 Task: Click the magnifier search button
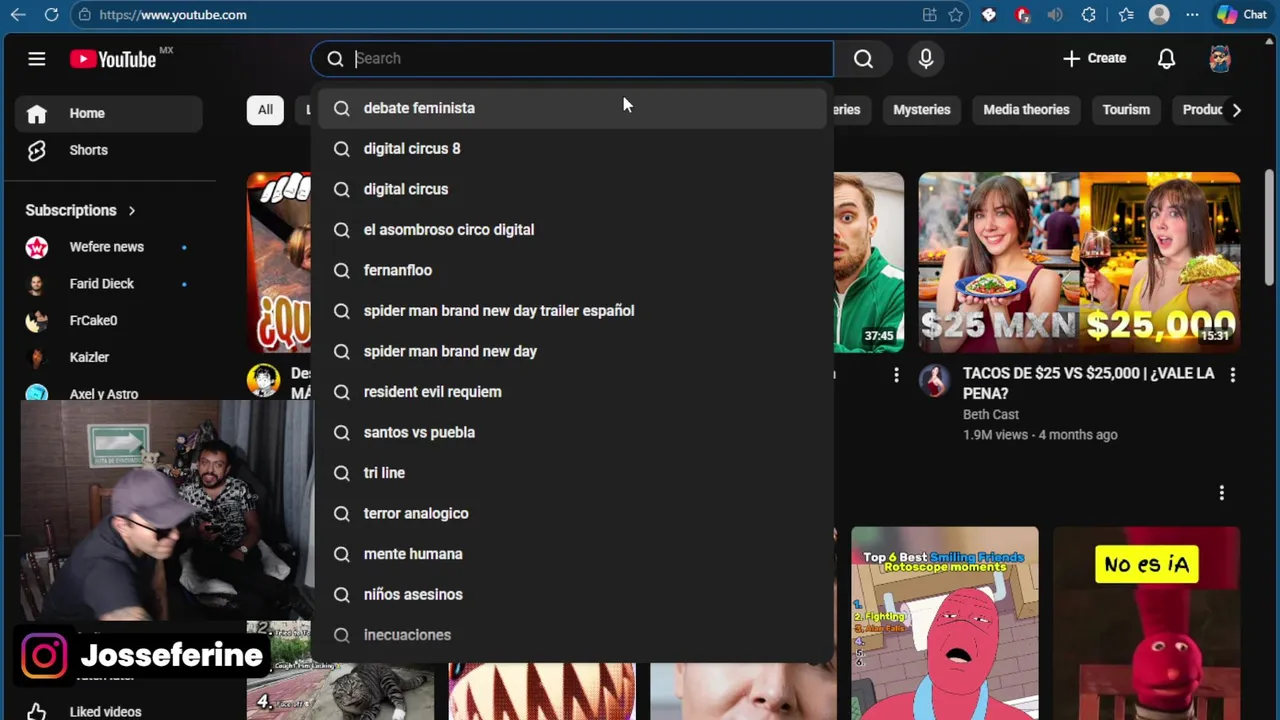863,59
